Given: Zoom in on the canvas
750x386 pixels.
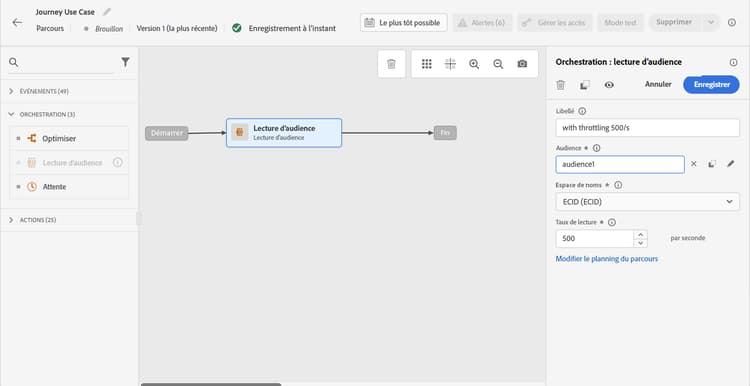Looking at the screenshot, I should [474, 64].
